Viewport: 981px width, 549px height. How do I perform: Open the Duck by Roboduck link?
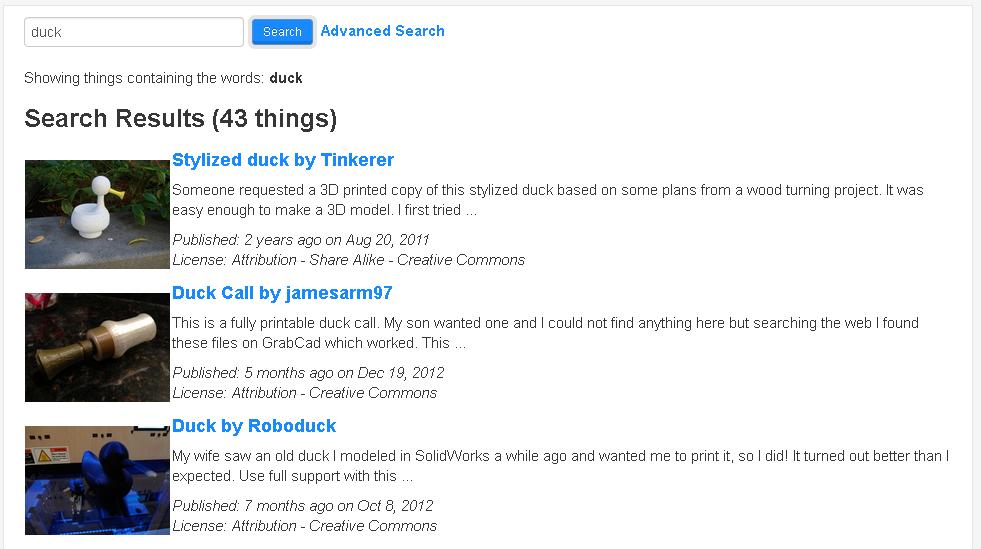(254, 426)
